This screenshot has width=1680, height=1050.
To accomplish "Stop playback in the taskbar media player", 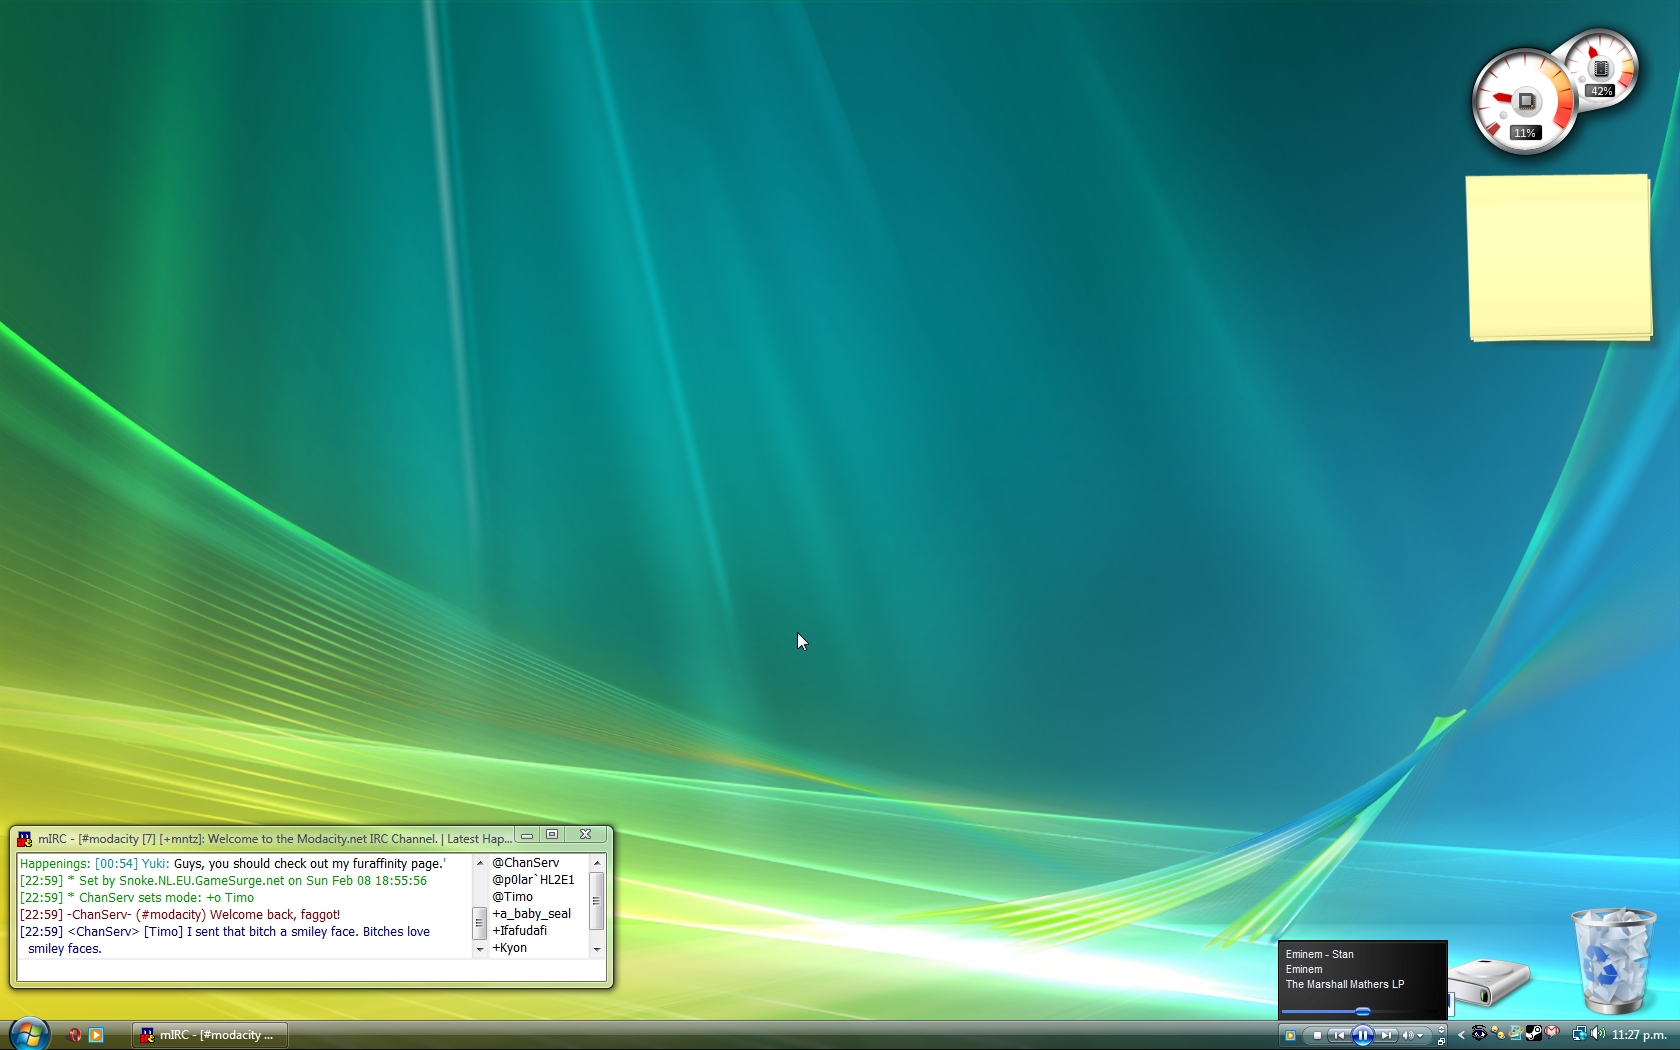I will coord(1317,1036).
